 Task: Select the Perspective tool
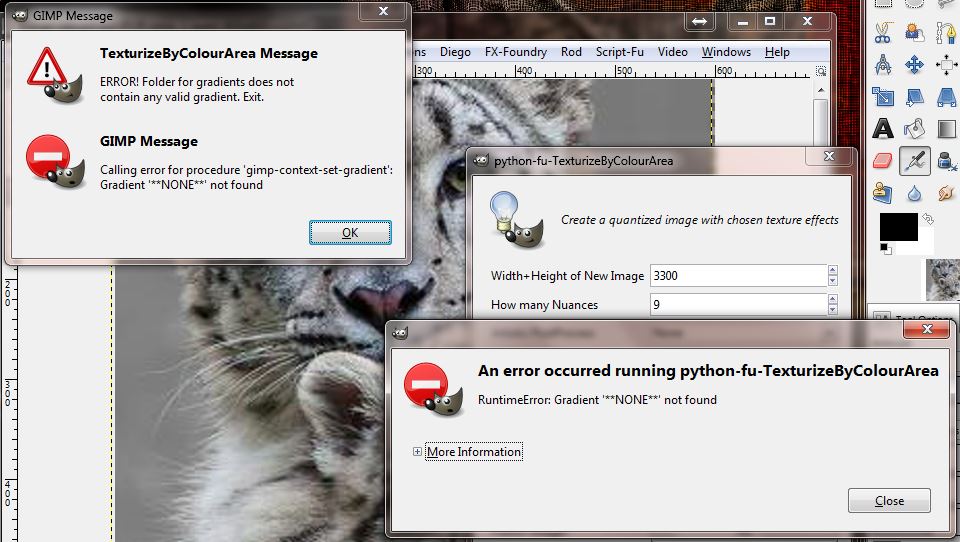coord(946,97)
